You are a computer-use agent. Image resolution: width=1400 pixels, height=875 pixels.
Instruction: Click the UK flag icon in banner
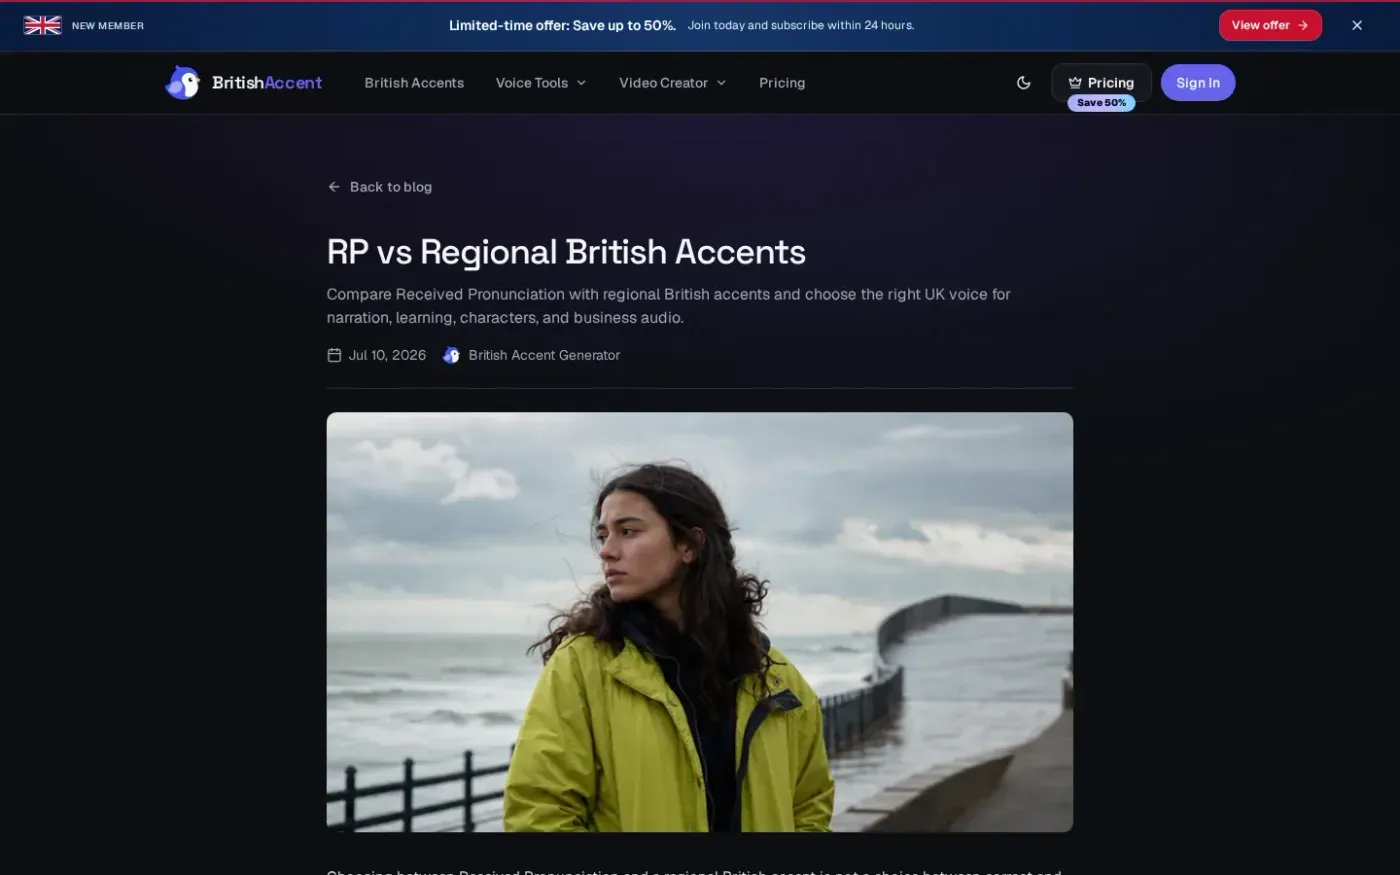[x=42, y=25]
